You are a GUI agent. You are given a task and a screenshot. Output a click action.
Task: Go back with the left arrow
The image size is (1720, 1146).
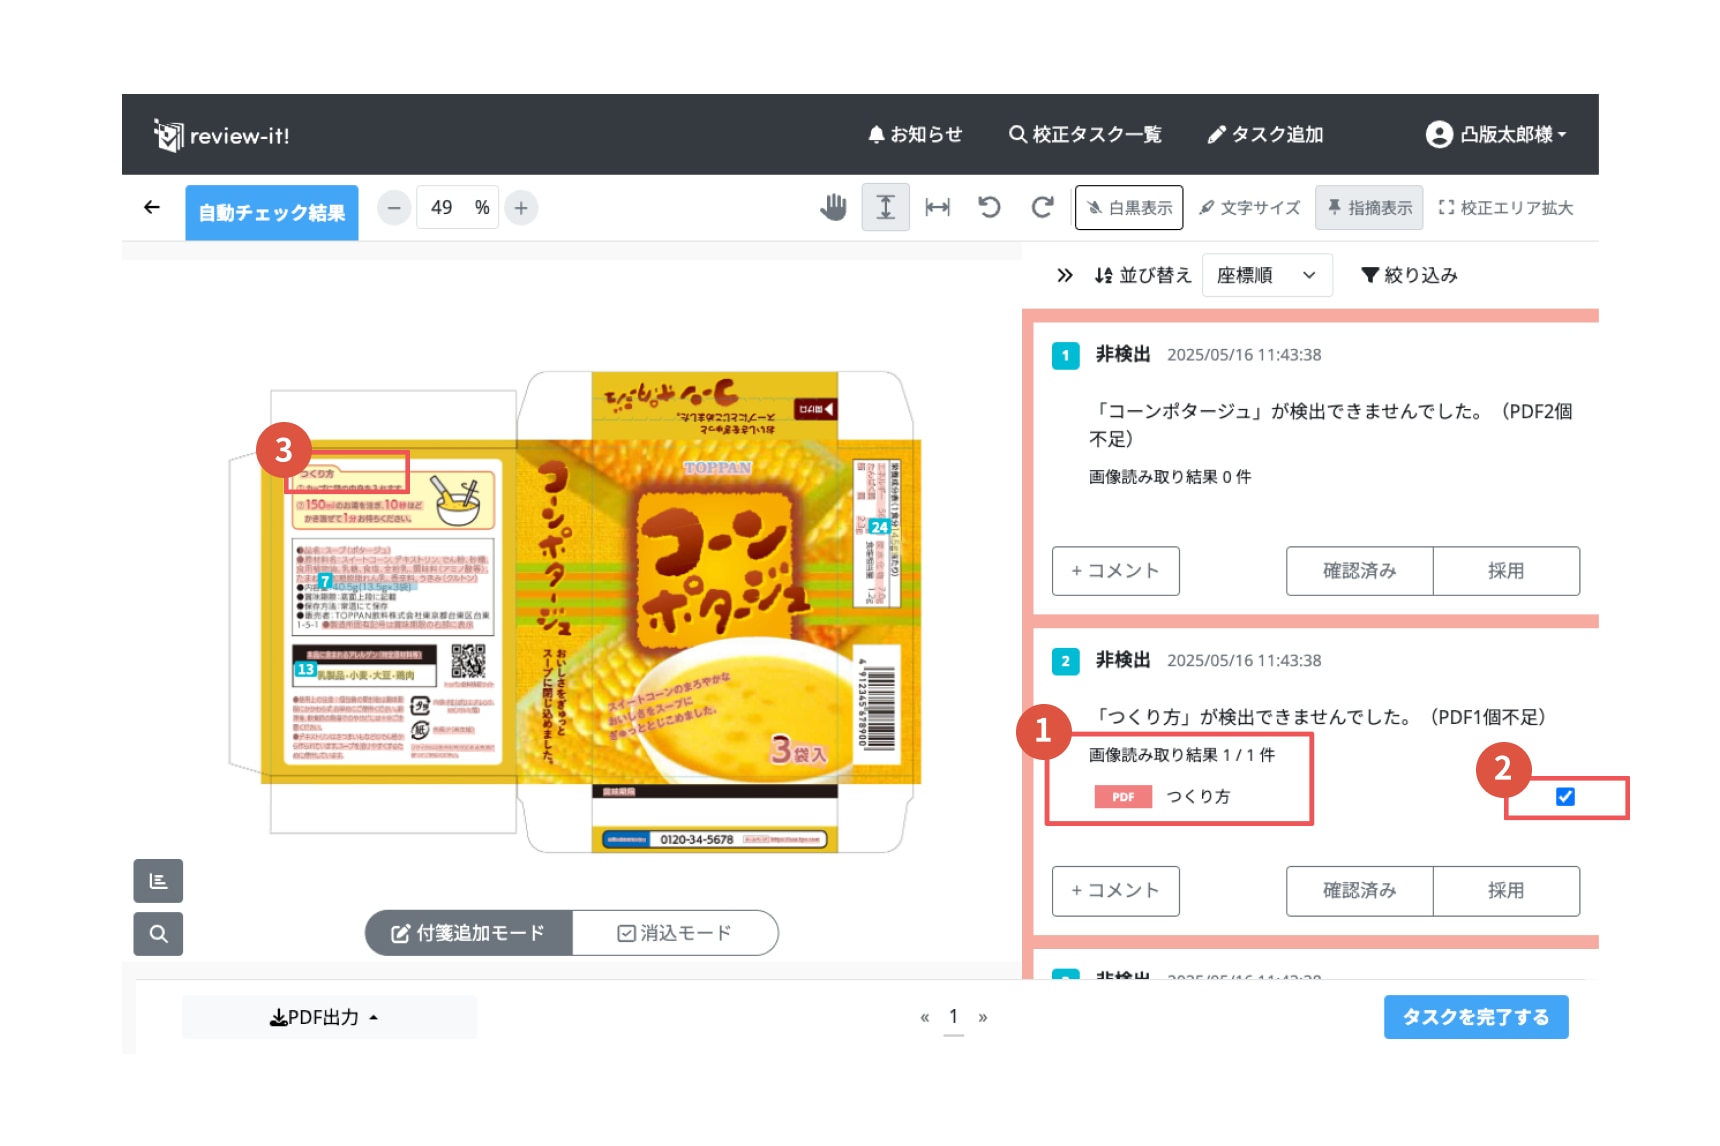pyautogui.click(x=152, y=207)
